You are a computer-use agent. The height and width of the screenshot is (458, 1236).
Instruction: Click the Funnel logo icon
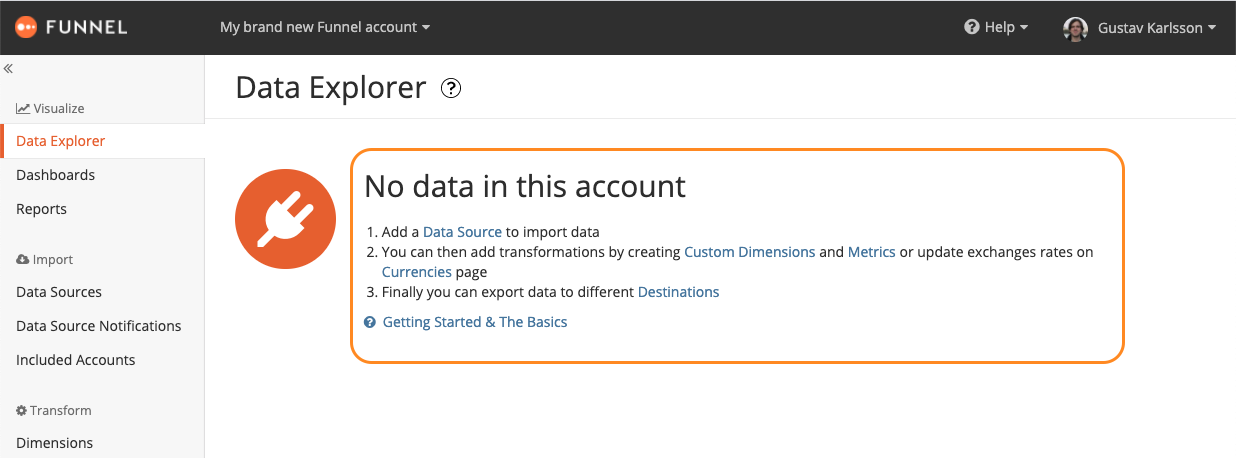[26, 27]
